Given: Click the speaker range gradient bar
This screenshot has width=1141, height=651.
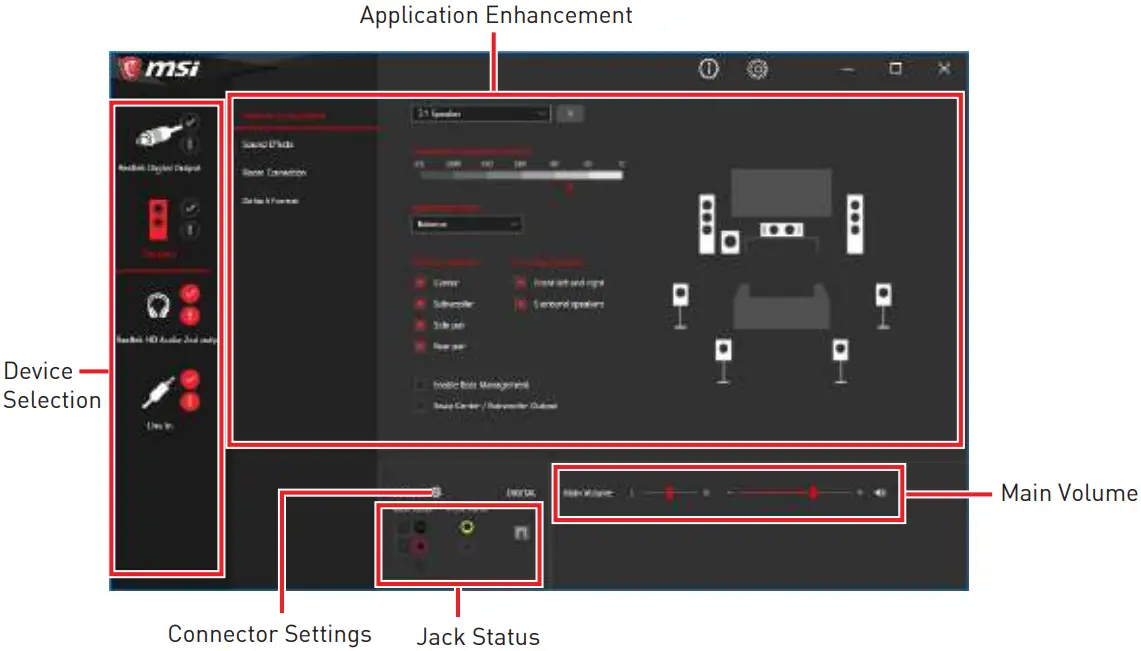Looking at the screenshot, I should click(521, 175).
